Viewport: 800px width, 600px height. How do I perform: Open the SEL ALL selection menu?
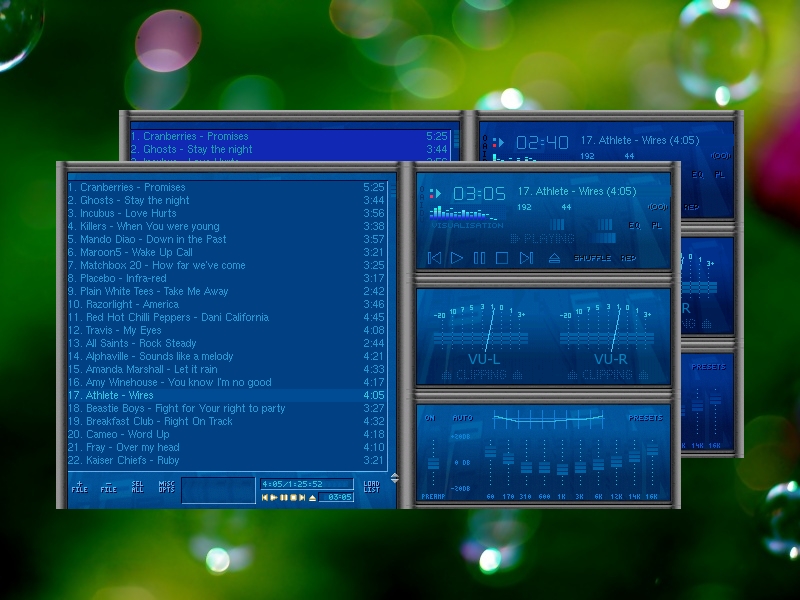tap(137, 487)
